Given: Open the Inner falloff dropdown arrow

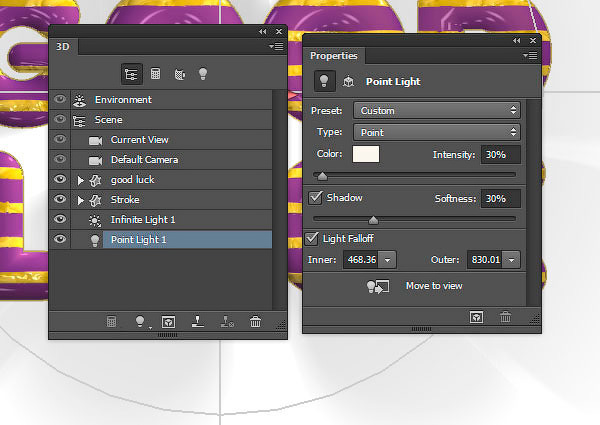Looking at the screenshot, I should [x=387, y=260].
